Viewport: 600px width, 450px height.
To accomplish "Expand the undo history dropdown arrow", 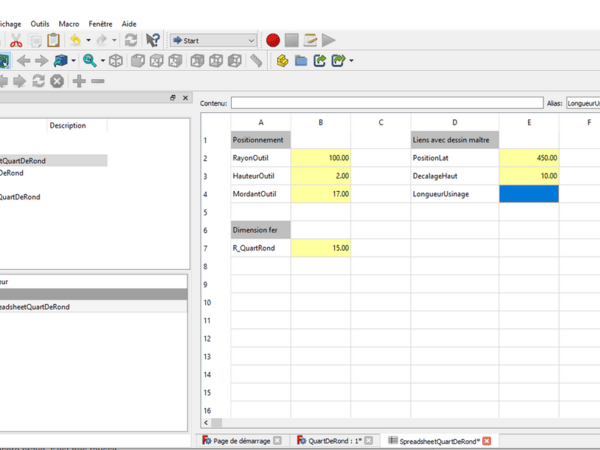I will click(89, 40).
